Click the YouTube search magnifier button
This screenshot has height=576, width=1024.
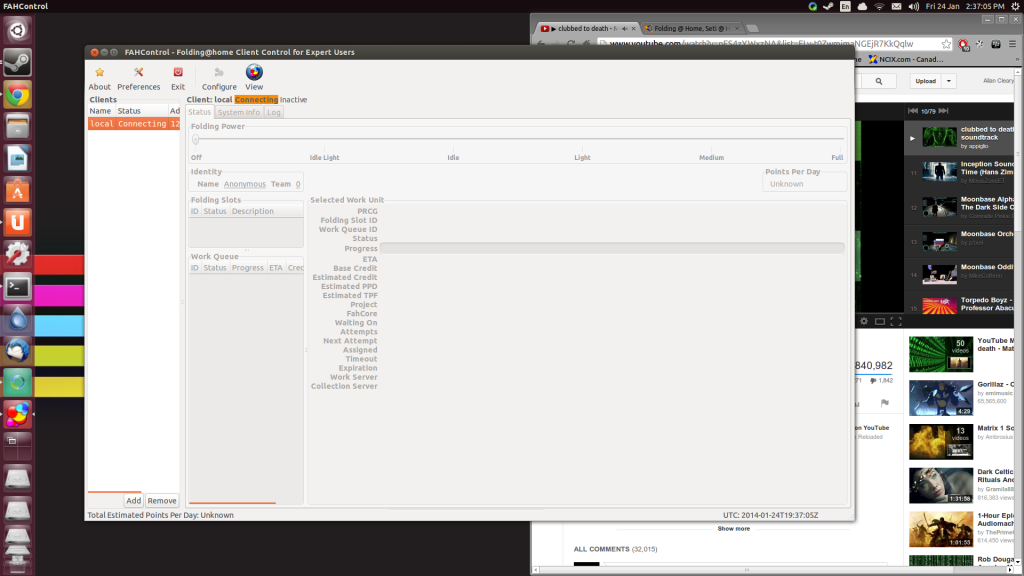pos(879,81)
